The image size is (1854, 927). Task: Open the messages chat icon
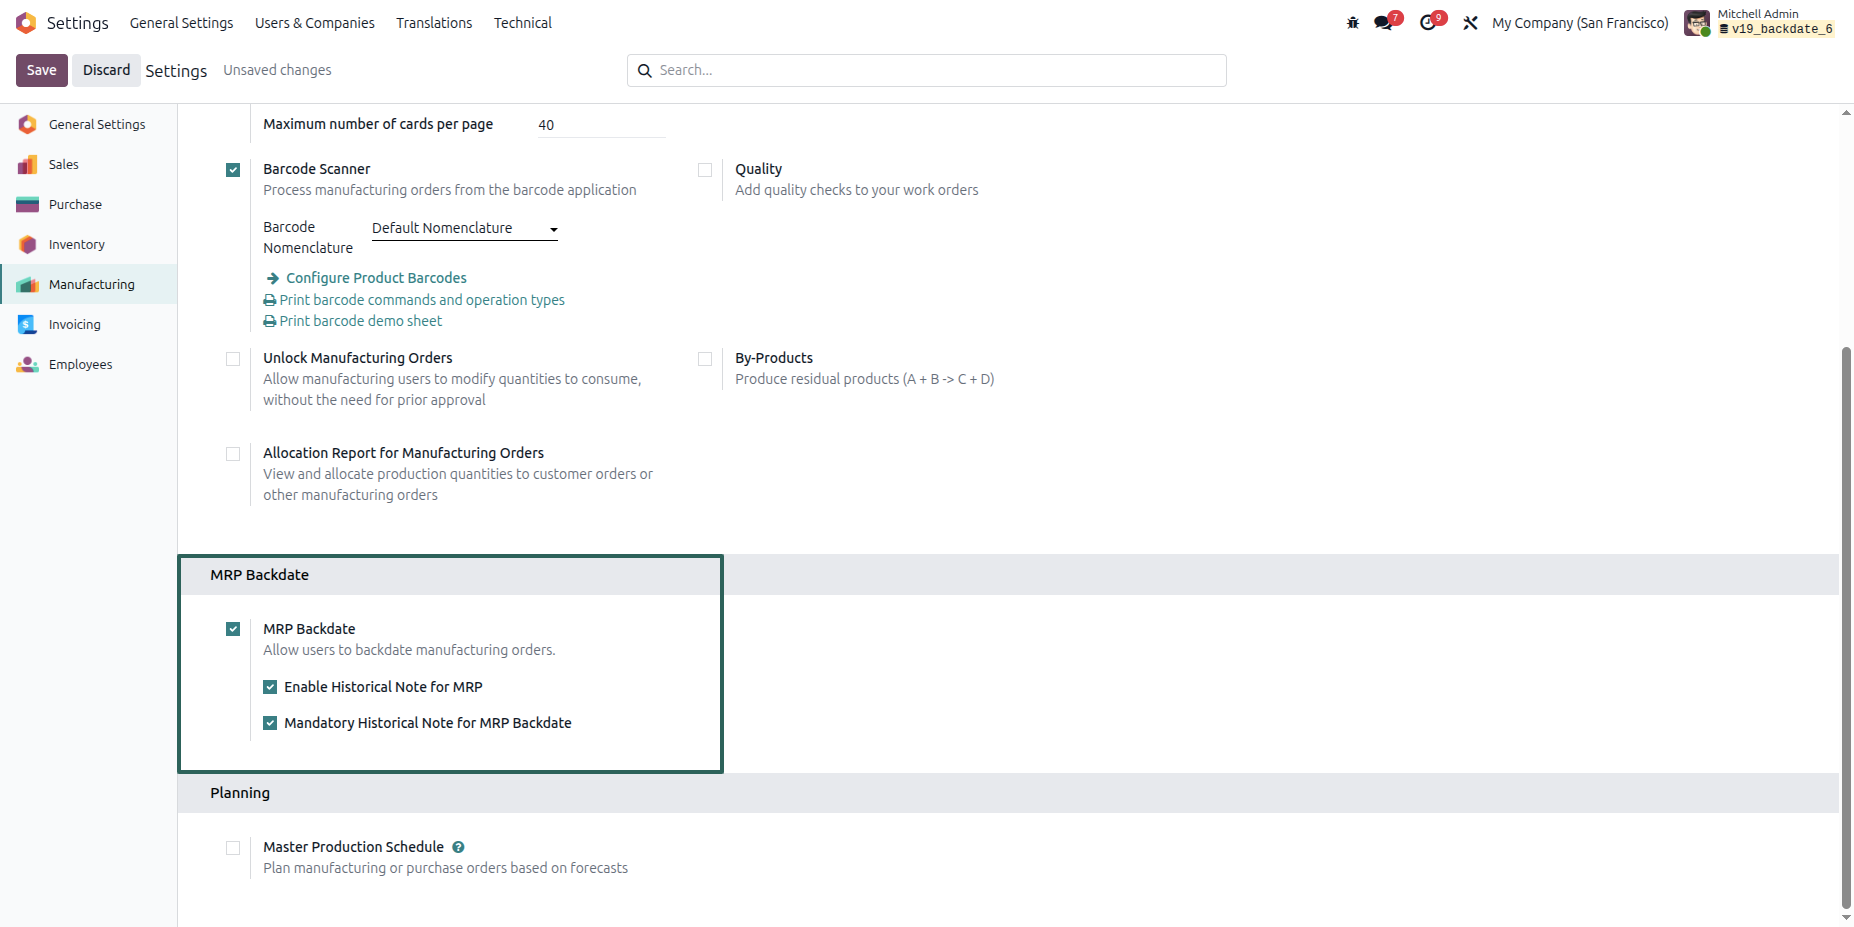[x=1384, y=23]
